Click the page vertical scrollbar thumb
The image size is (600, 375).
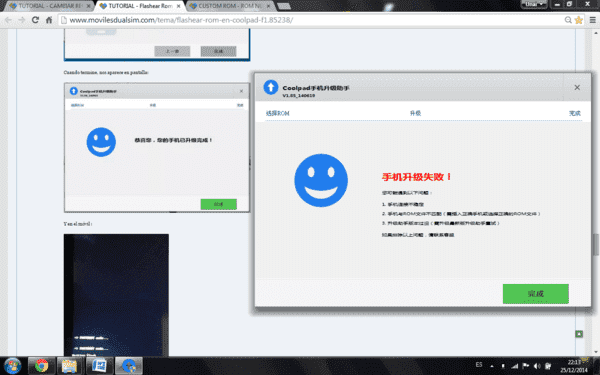coord(596,245)
